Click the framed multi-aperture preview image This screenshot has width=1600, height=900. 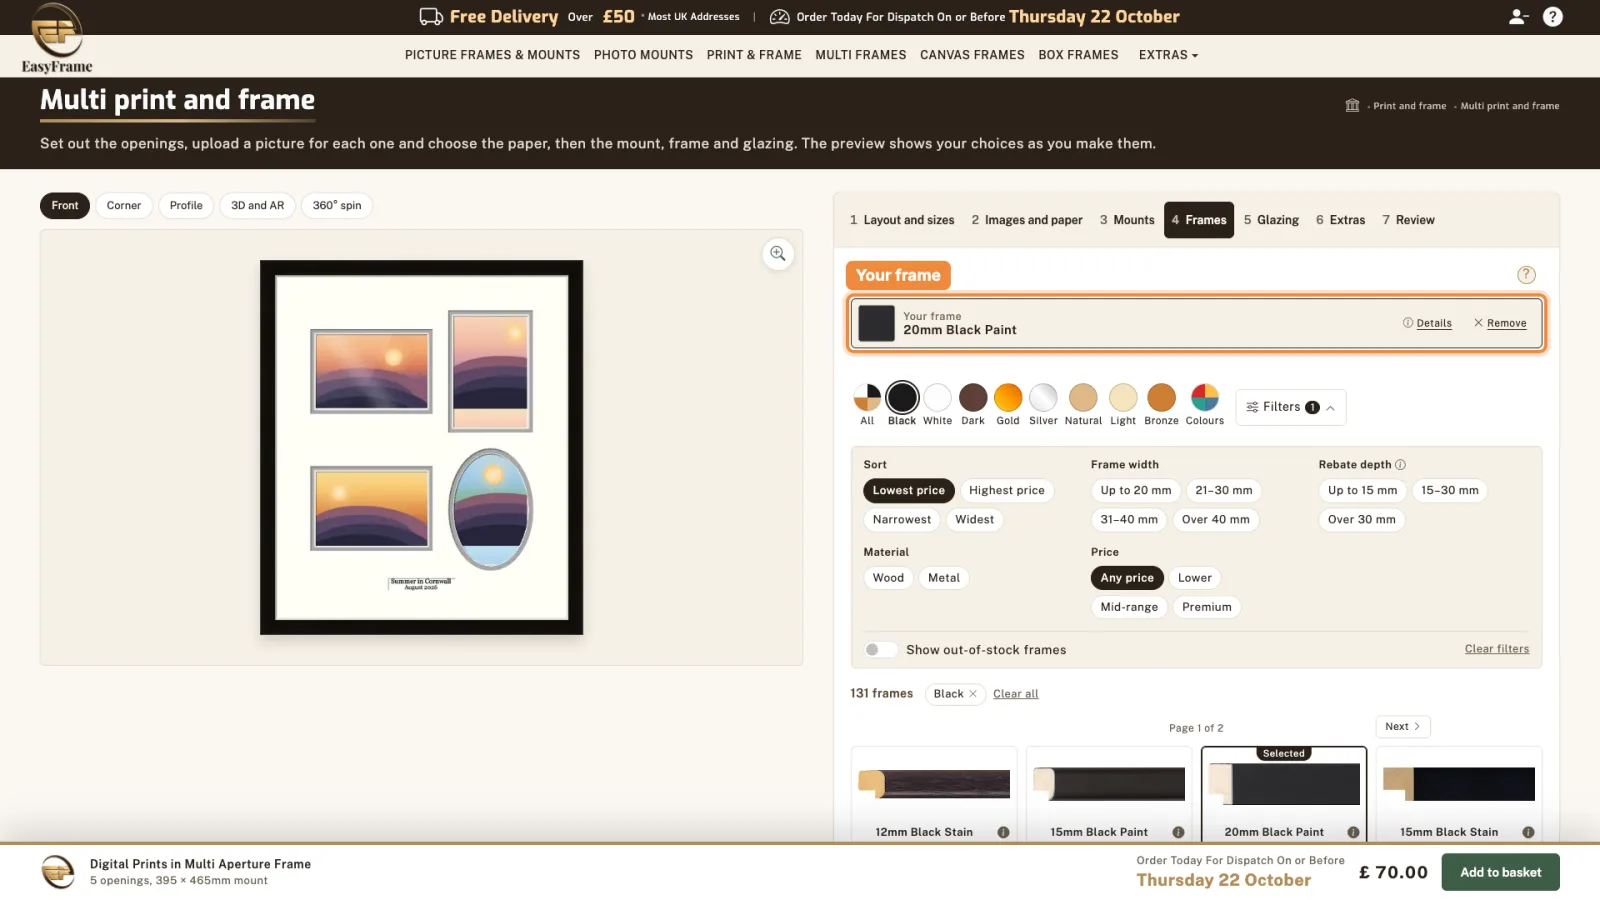[422, 447]
